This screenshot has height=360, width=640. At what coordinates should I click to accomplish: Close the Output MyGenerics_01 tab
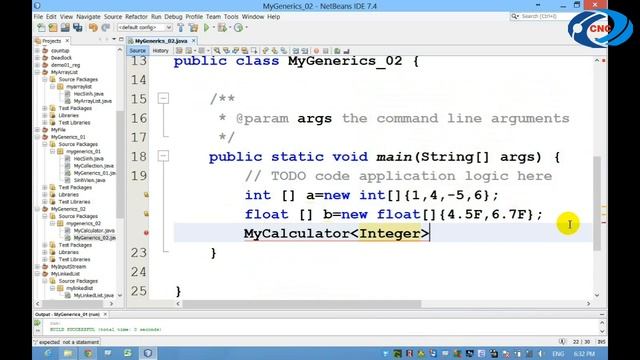coord(105,314)
